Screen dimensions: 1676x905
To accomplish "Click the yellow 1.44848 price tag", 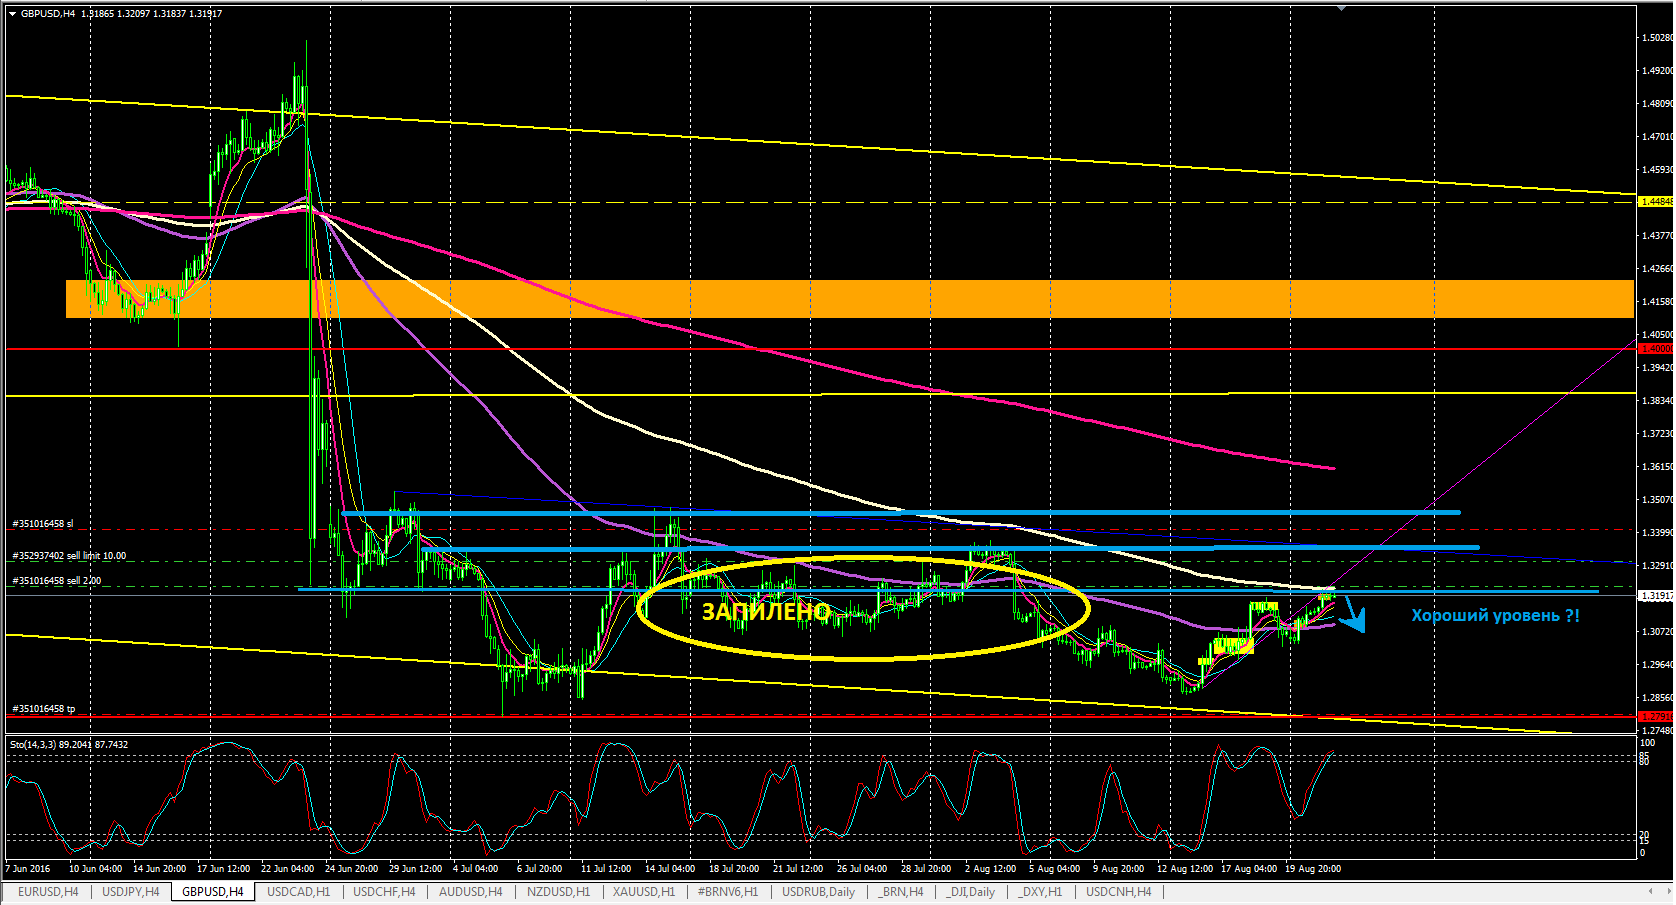I will click(x=1655, y=202).
